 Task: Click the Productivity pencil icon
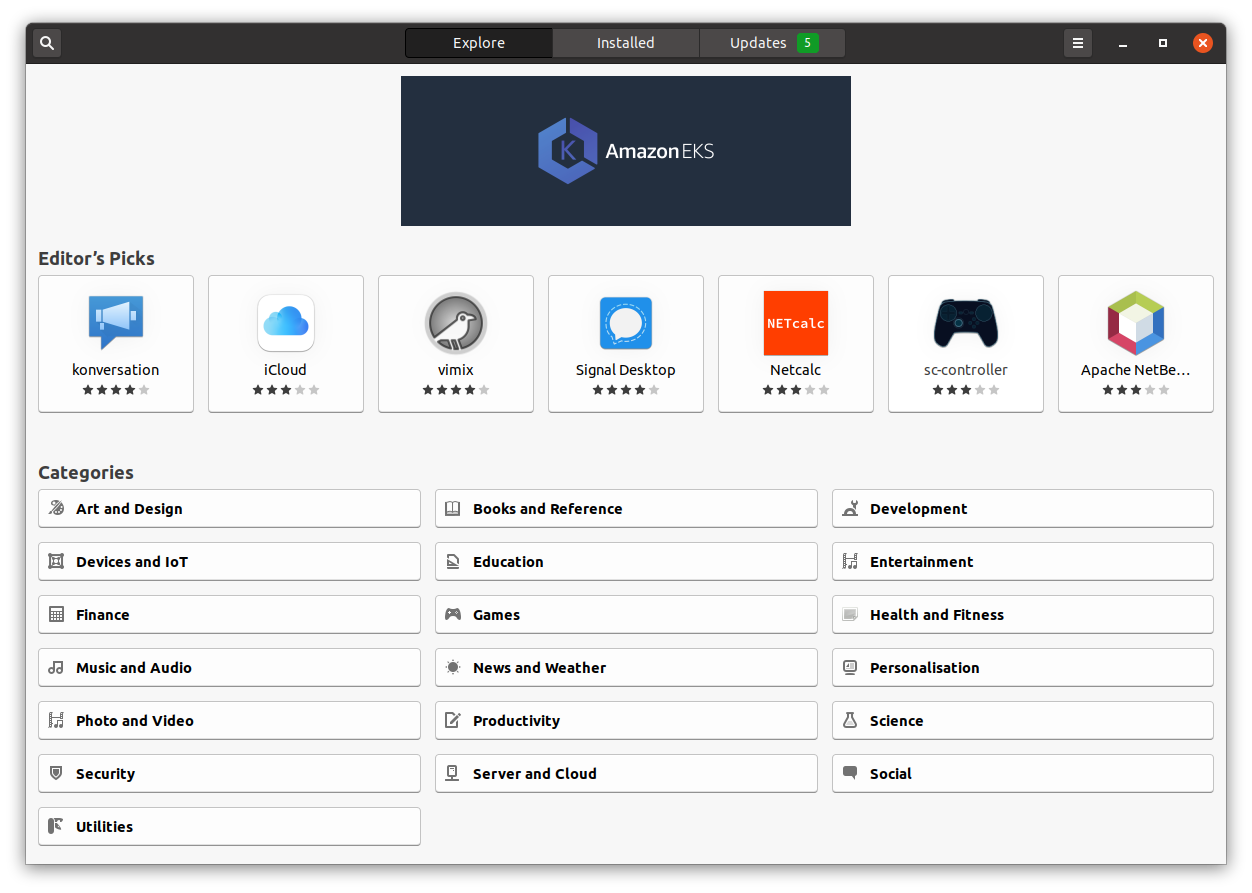pyautogui.click(x=453, y=720)
